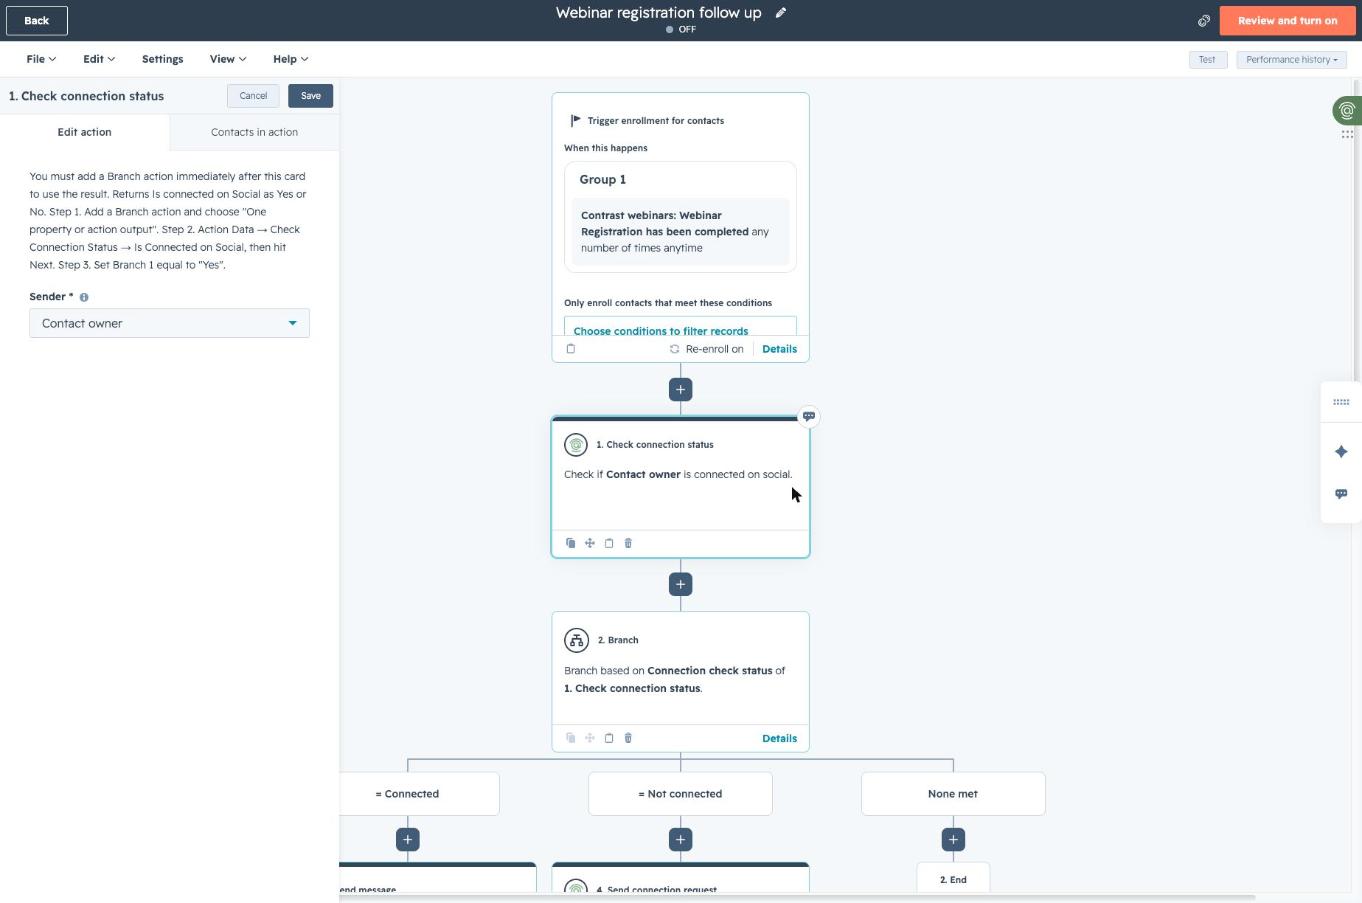Click the Re-enroll refresh icon
Screen dimensions: 1362x903
click(674, 349)
